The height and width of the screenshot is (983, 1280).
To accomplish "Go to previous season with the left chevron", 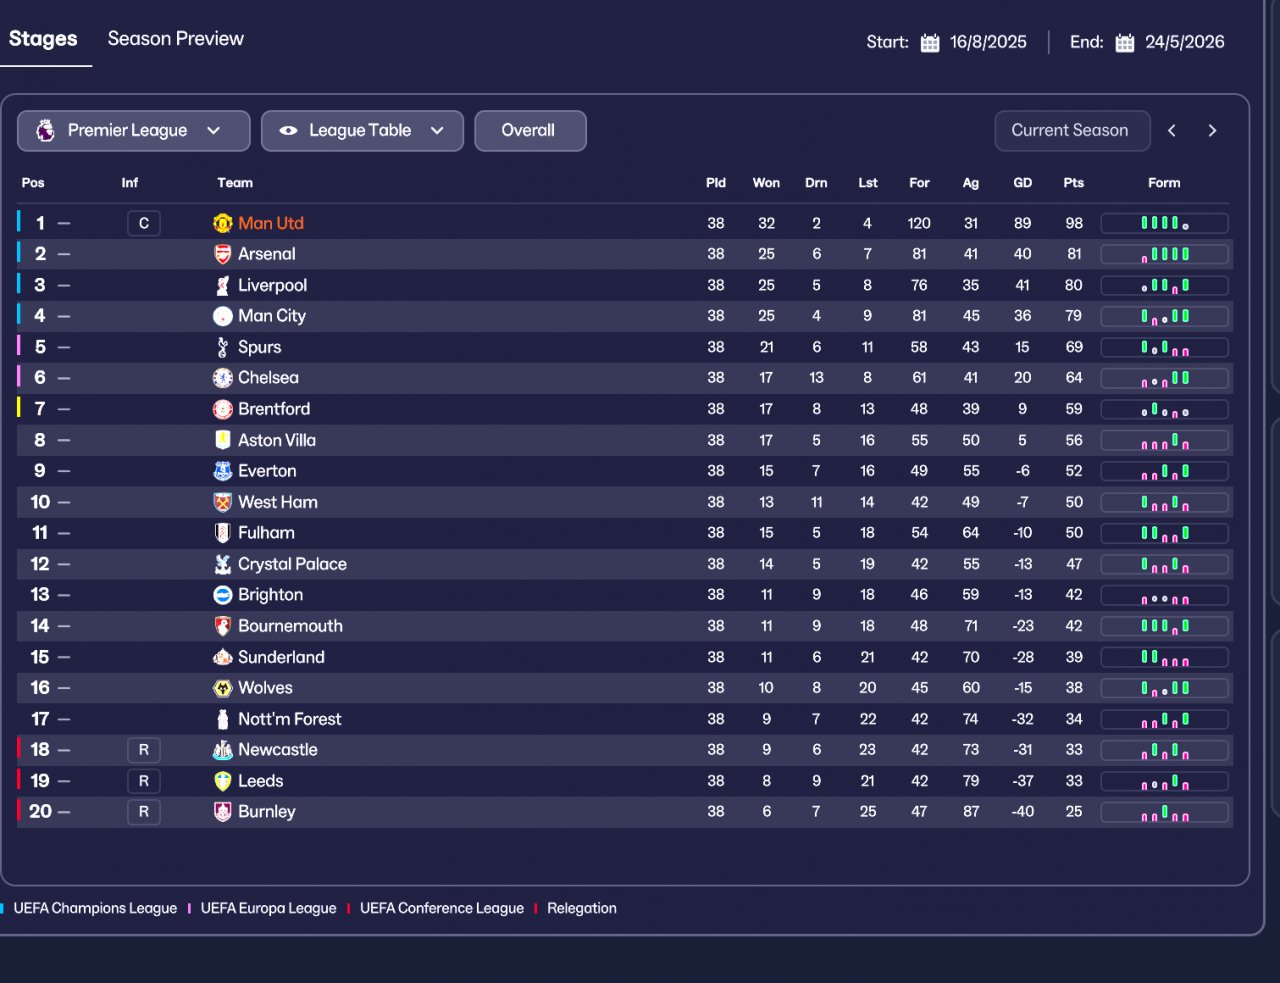I will (1172, 130).
